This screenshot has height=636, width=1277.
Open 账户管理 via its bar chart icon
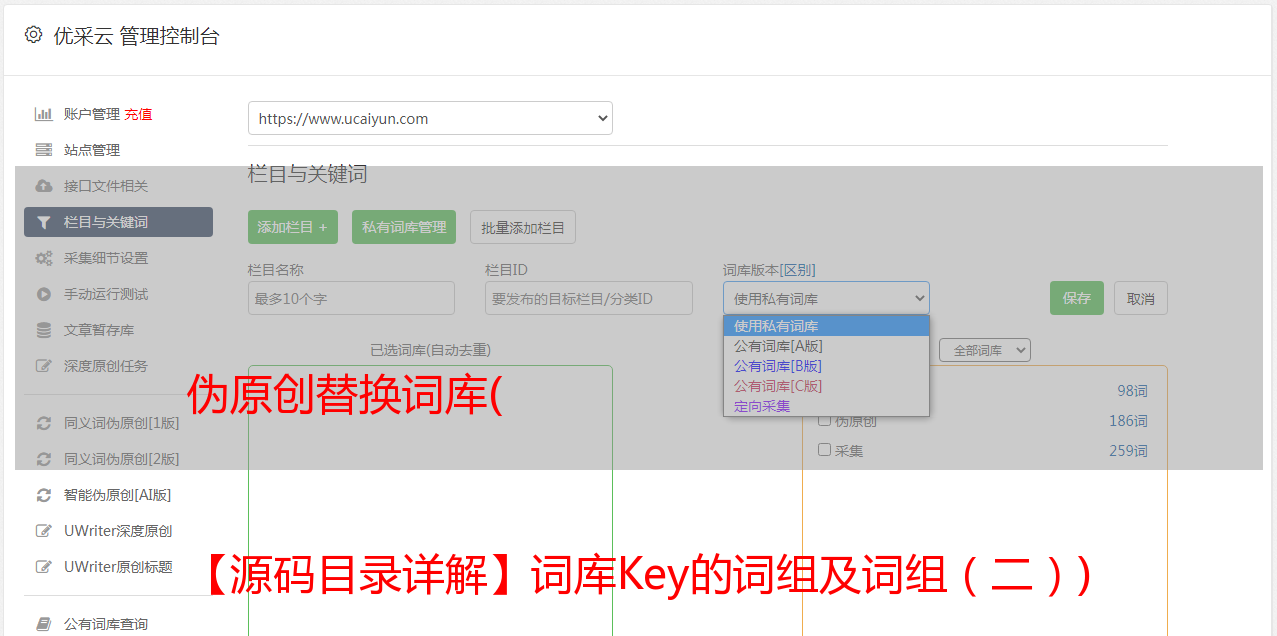[44, 114]
